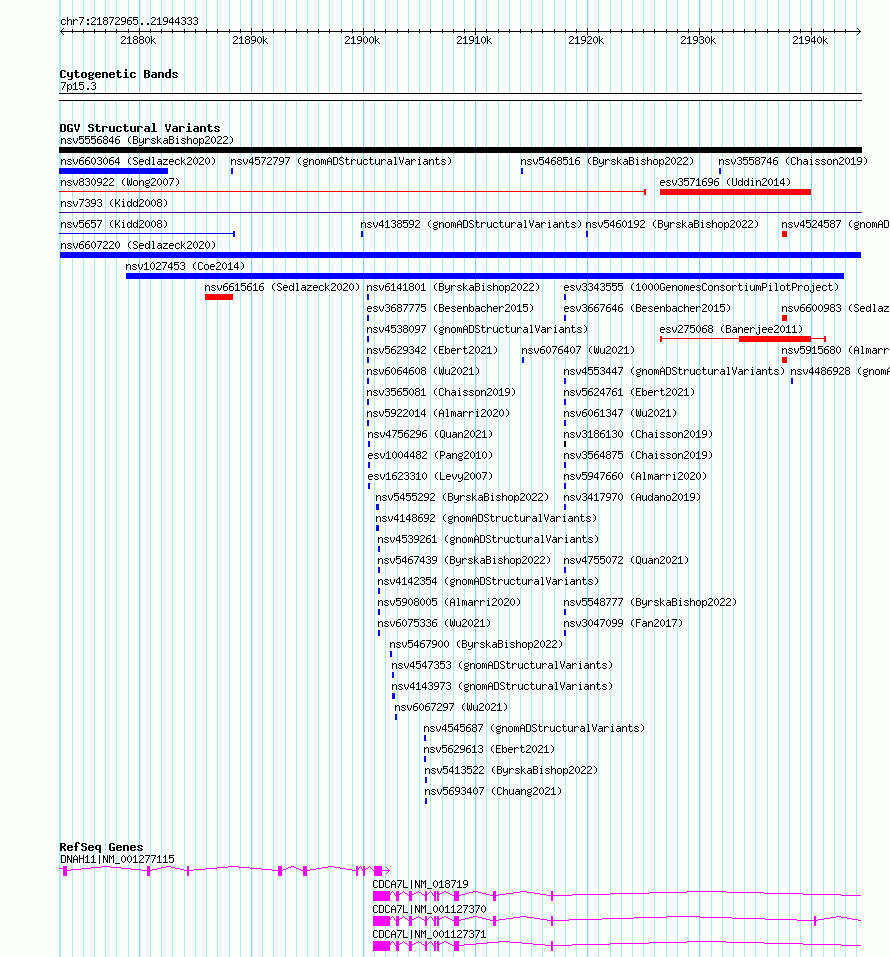Open nsv5467900 (ByrskaBishop2022) variant

point(477,645)
